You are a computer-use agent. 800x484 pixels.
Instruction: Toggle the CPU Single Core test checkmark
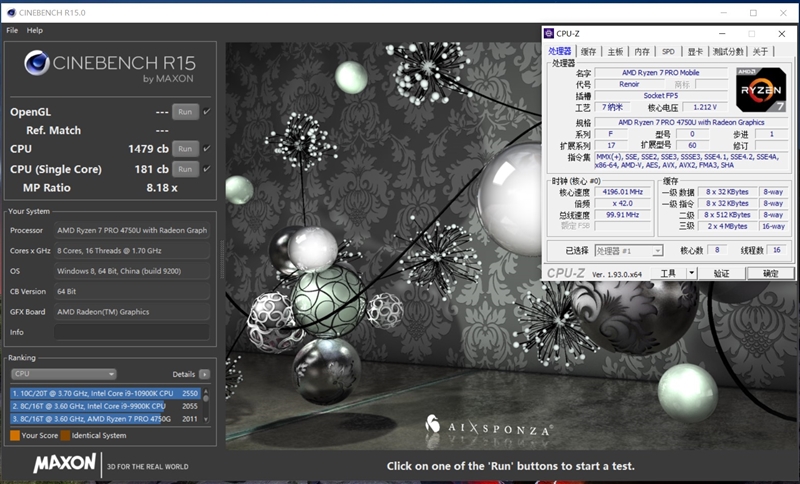207,169
